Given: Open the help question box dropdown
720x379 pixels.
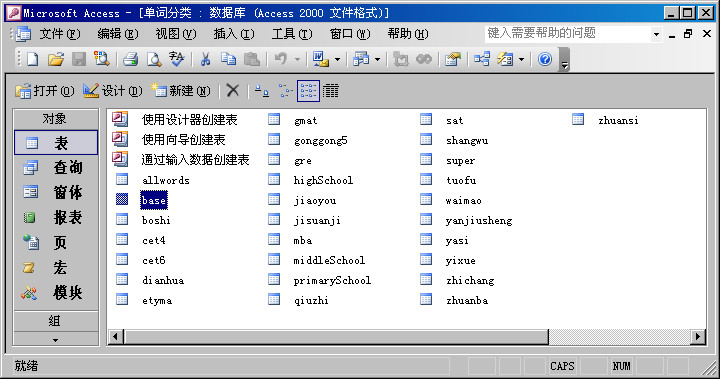Looking at the screenshot, I should (657, 34).
